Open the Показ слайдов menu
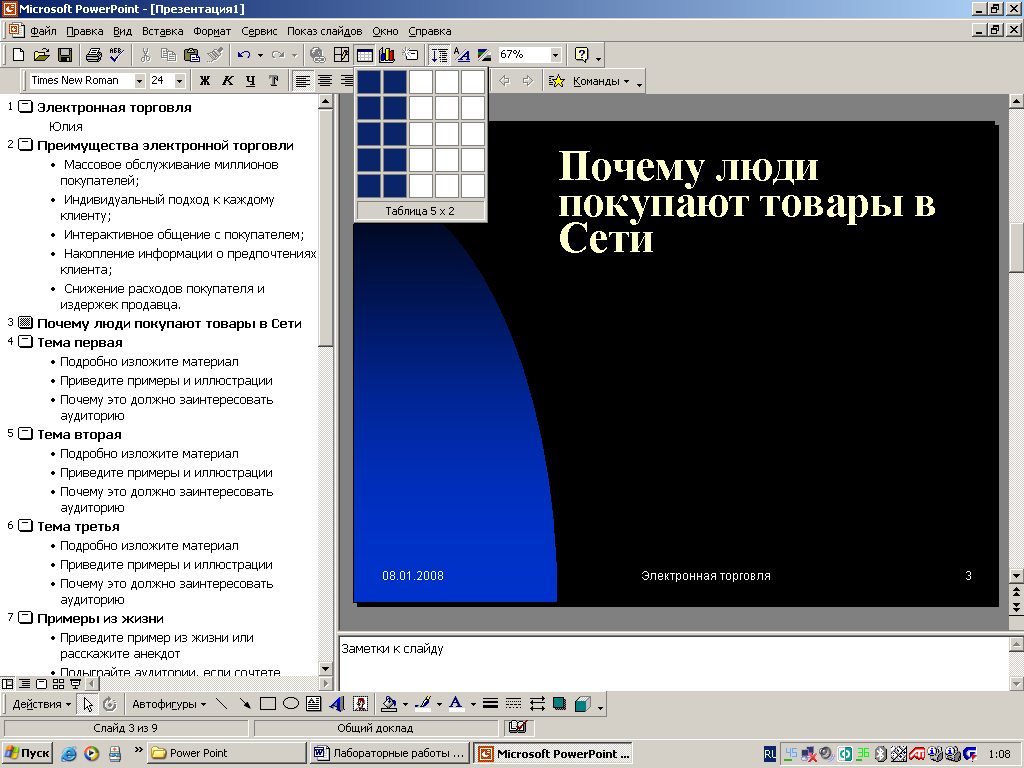 point(325,31)
